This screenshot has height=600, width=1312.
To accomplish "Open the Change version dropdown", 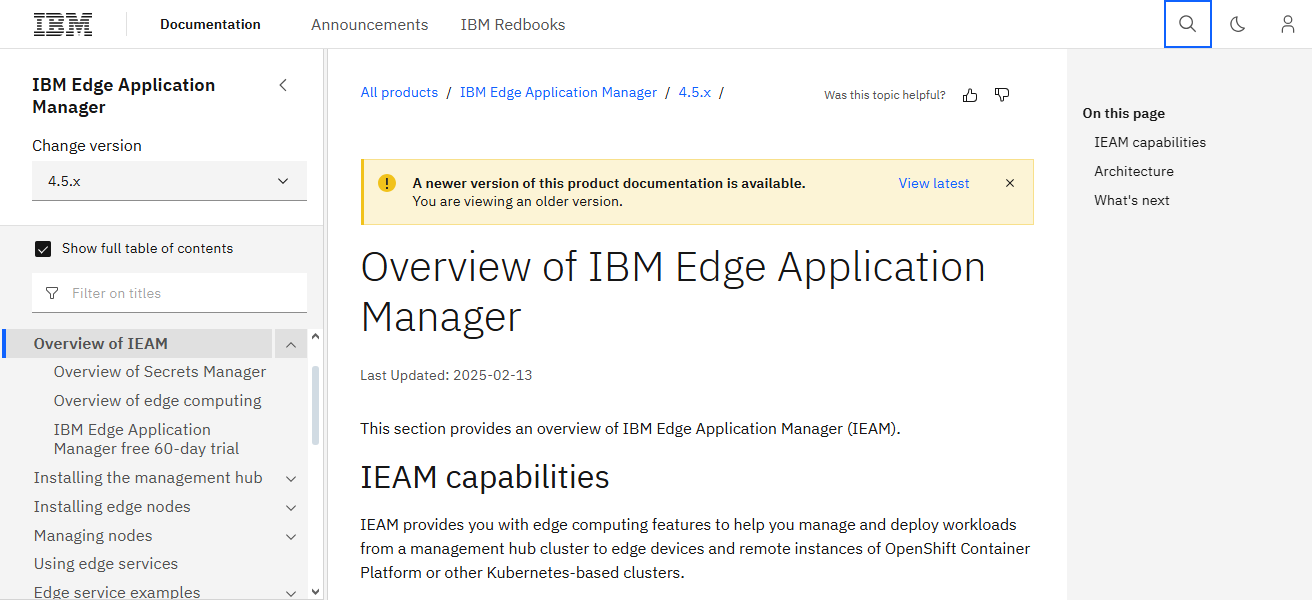I will (x=169, y=181).
